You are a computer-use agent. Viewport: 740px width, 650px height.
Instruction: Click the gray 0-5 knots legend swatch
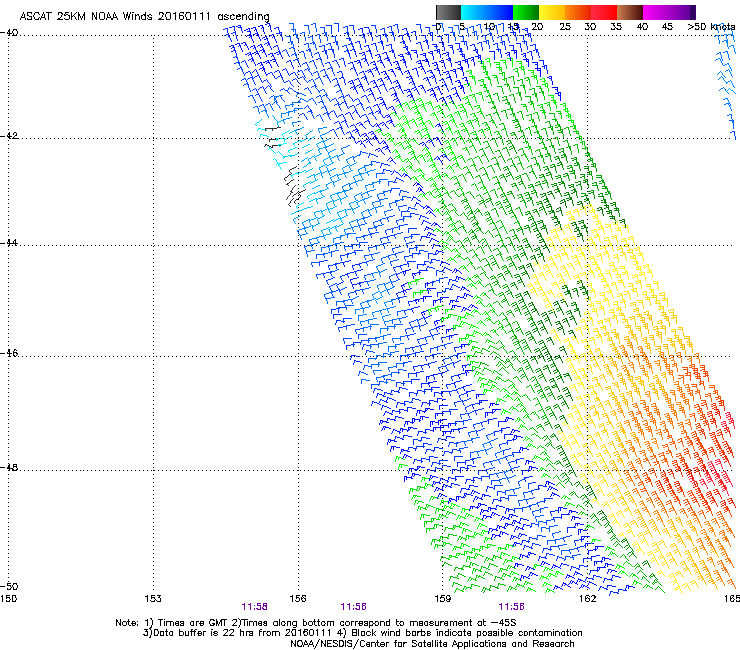tap(448, 12)
